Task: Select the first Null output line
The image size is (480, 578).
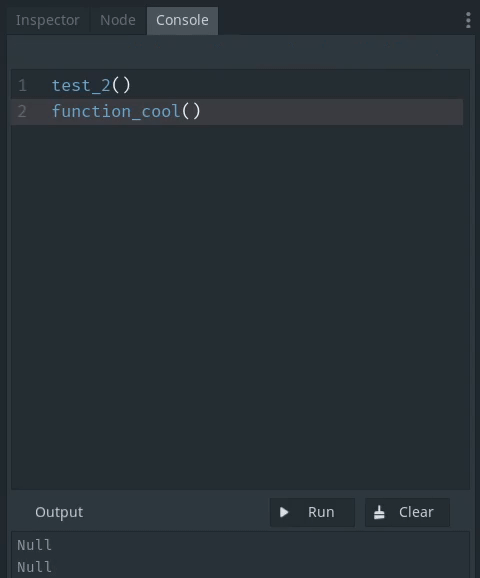Action: tap(34, 545)
